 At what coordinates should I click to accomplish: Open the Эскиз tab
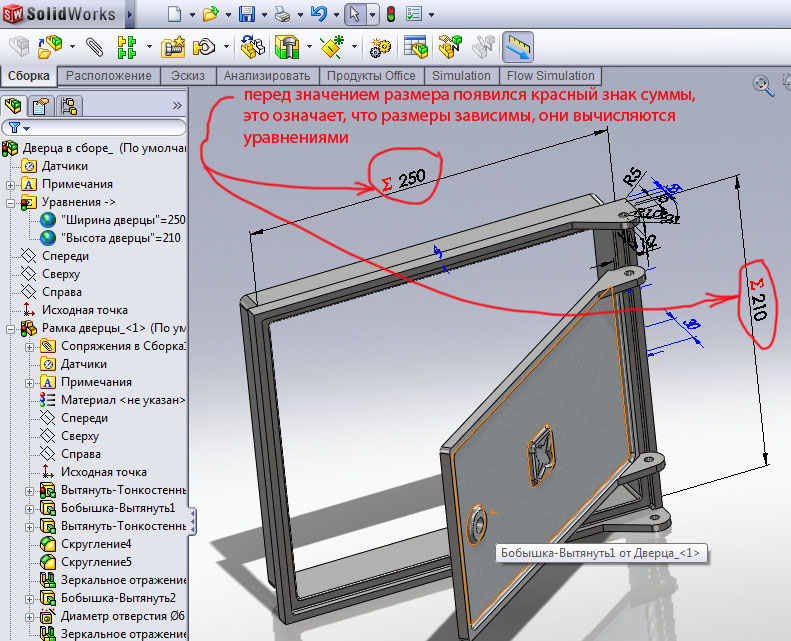(187, 76)
